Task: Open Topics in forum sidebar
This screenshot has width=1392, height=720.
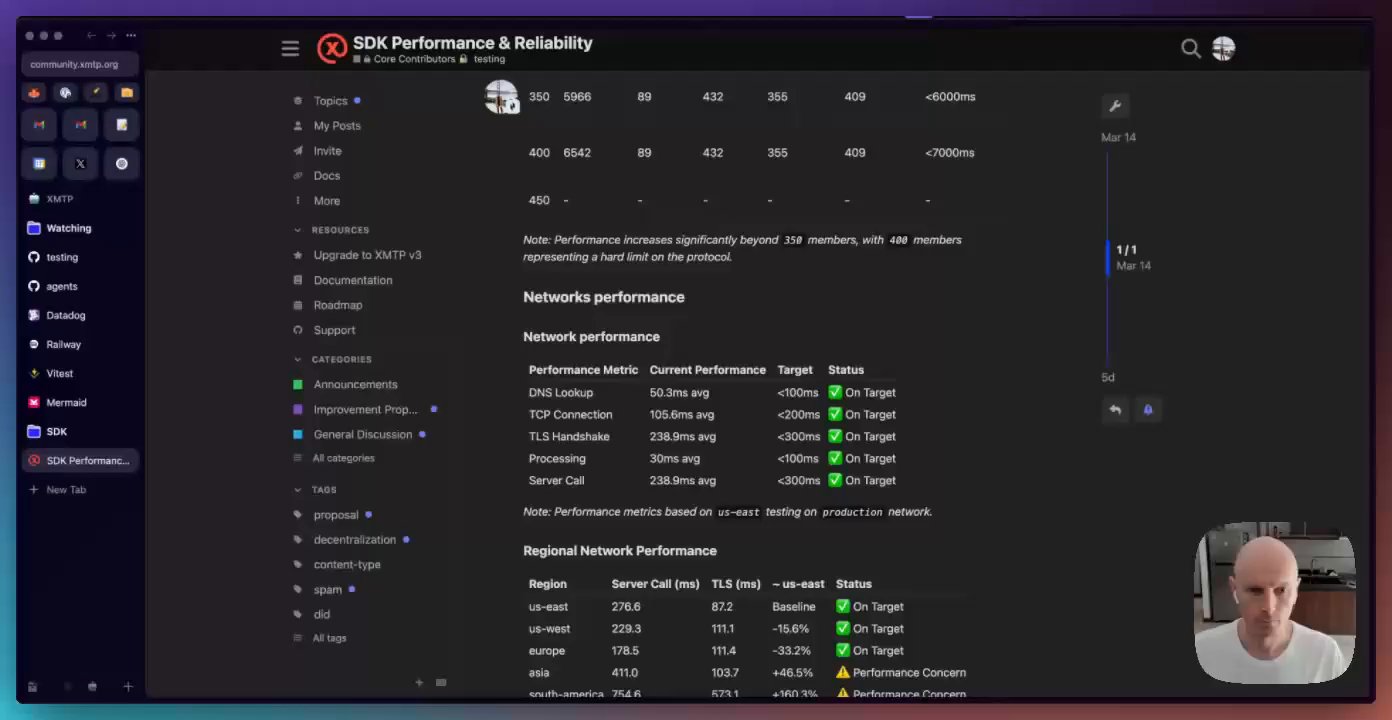Action: (x=330, y=101)
